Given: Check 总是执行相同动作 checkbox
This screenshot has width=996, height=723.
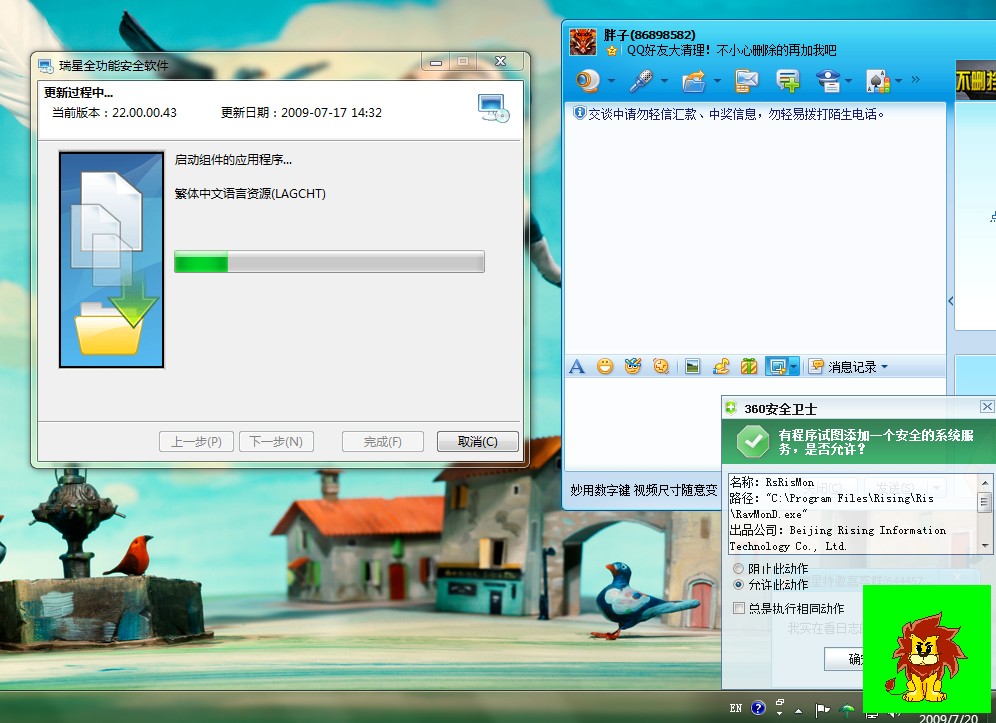Looking at the screenshot, I should [739, 608].
